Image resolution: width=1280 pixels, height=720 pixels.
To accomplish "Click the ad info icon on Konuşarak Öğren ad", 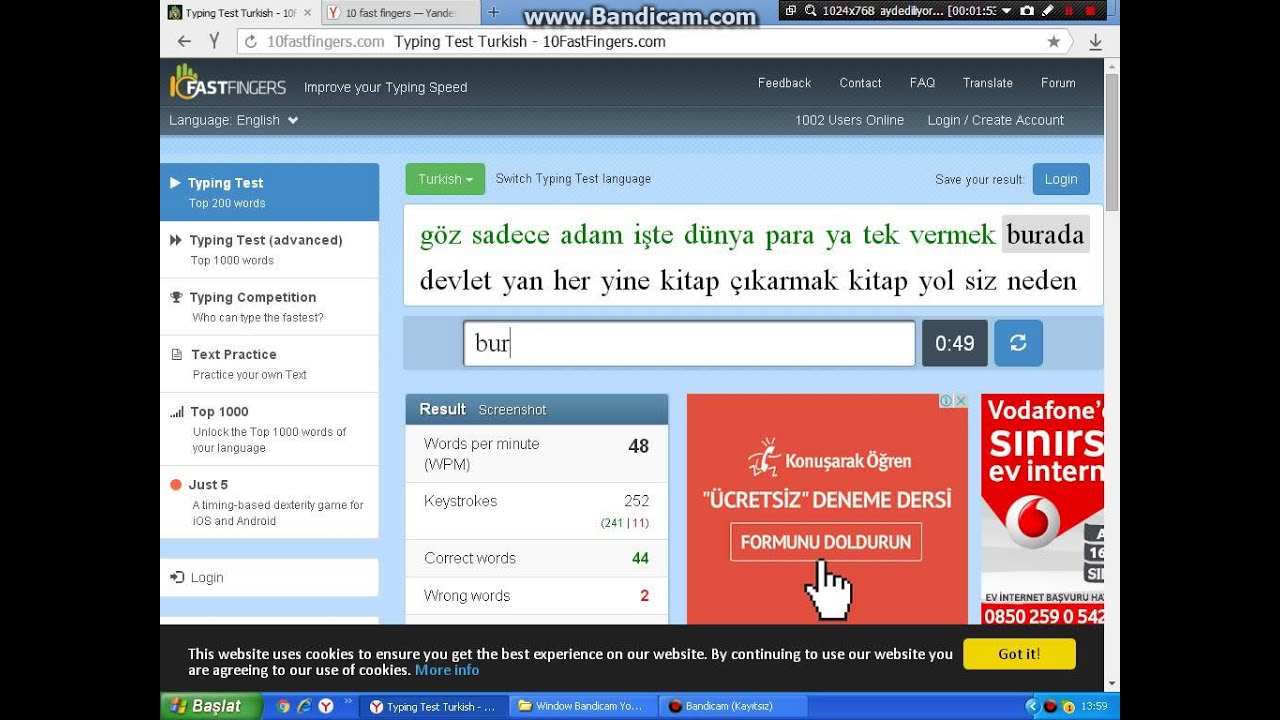I will [946, 401].
